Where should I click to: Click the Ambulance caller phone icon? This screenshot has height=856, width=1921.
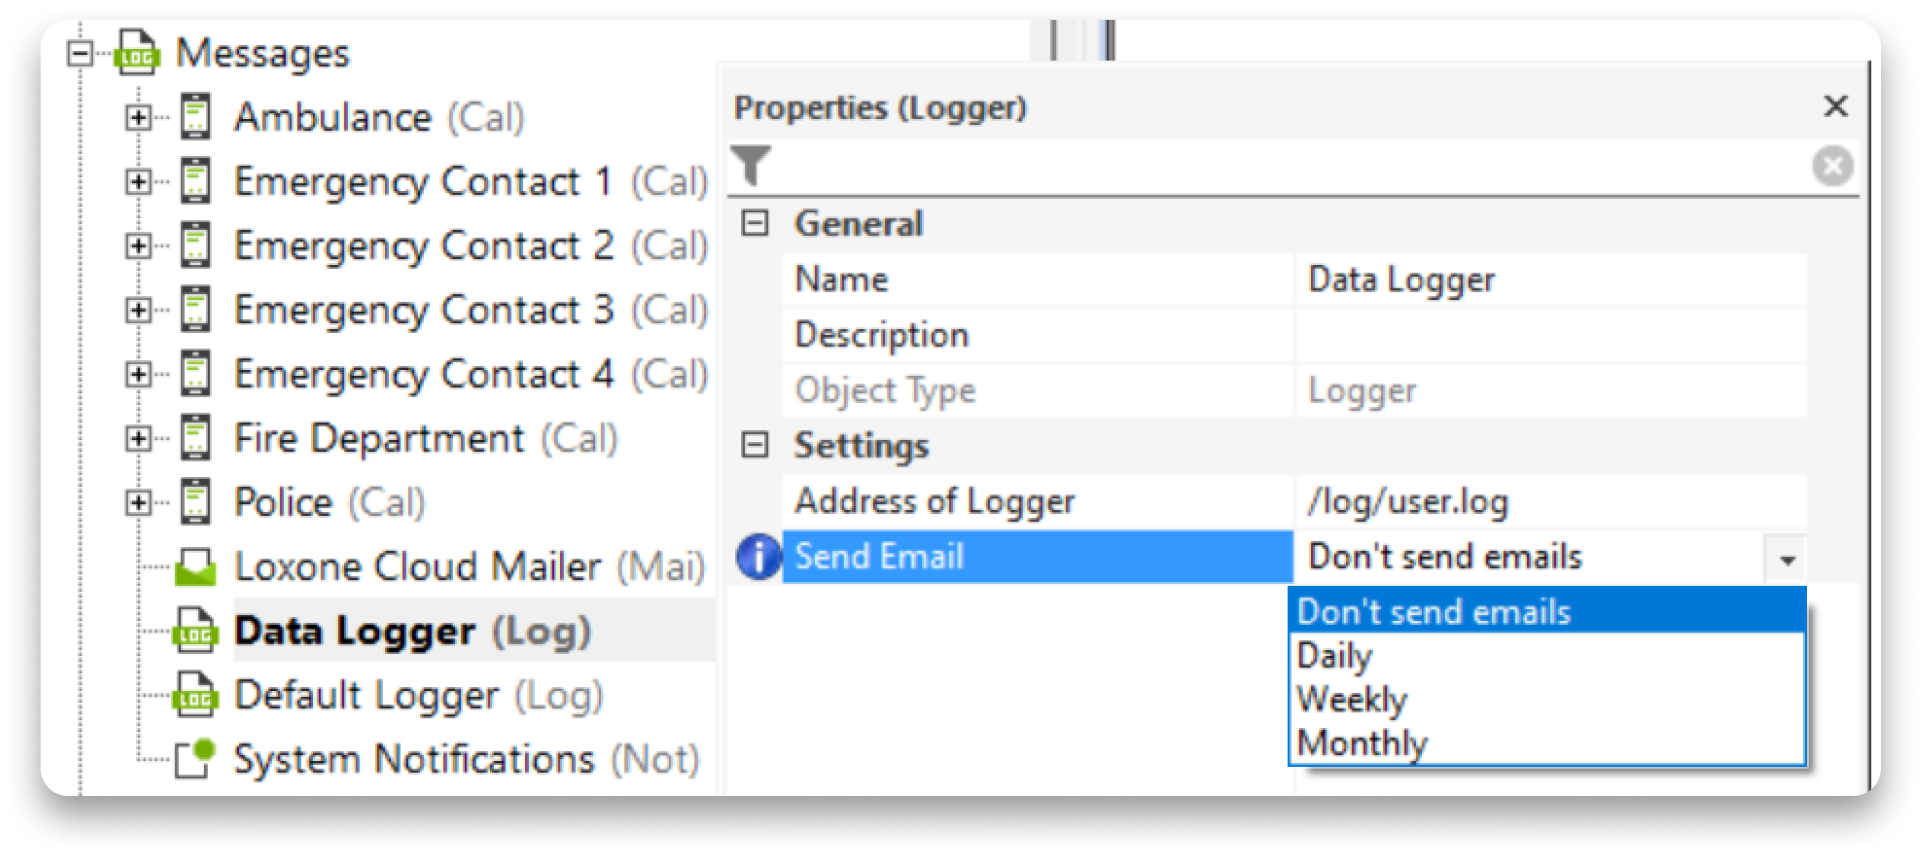click(196, 117)
